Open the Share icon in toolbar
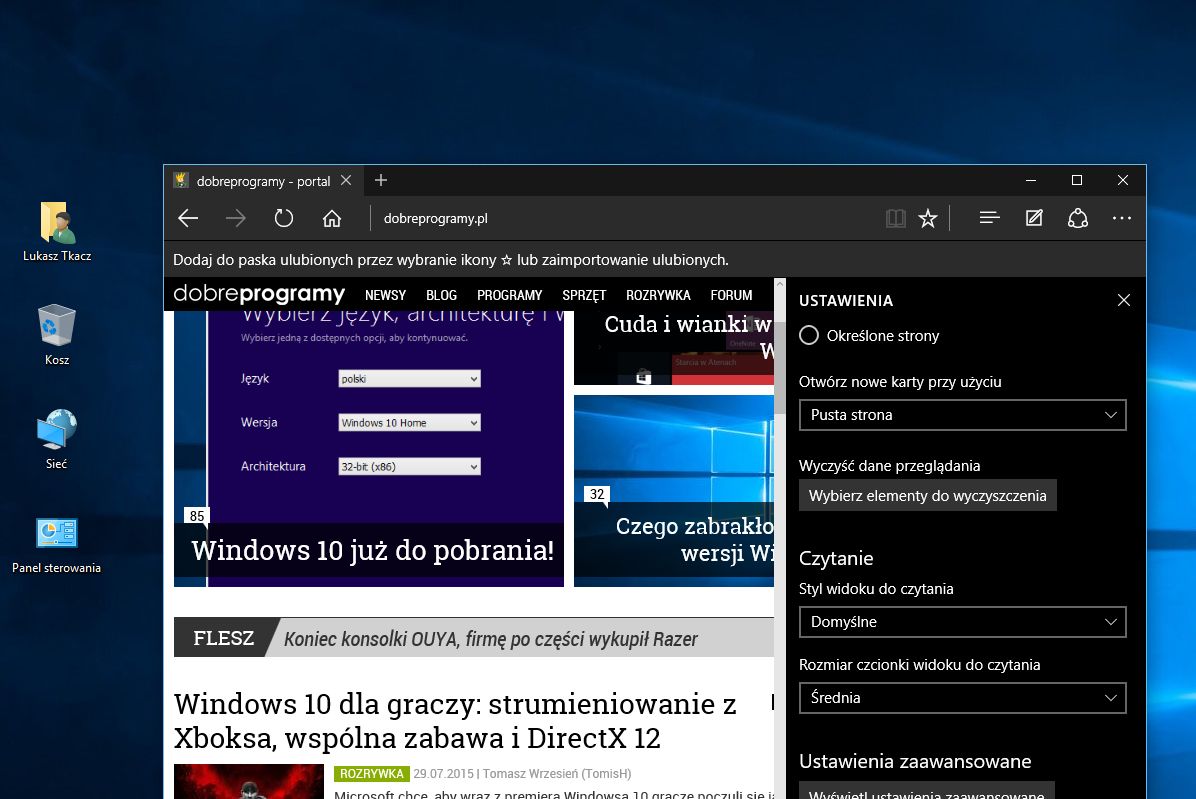This screenshot has height=799, width=1196. (x=1078, y=218)
